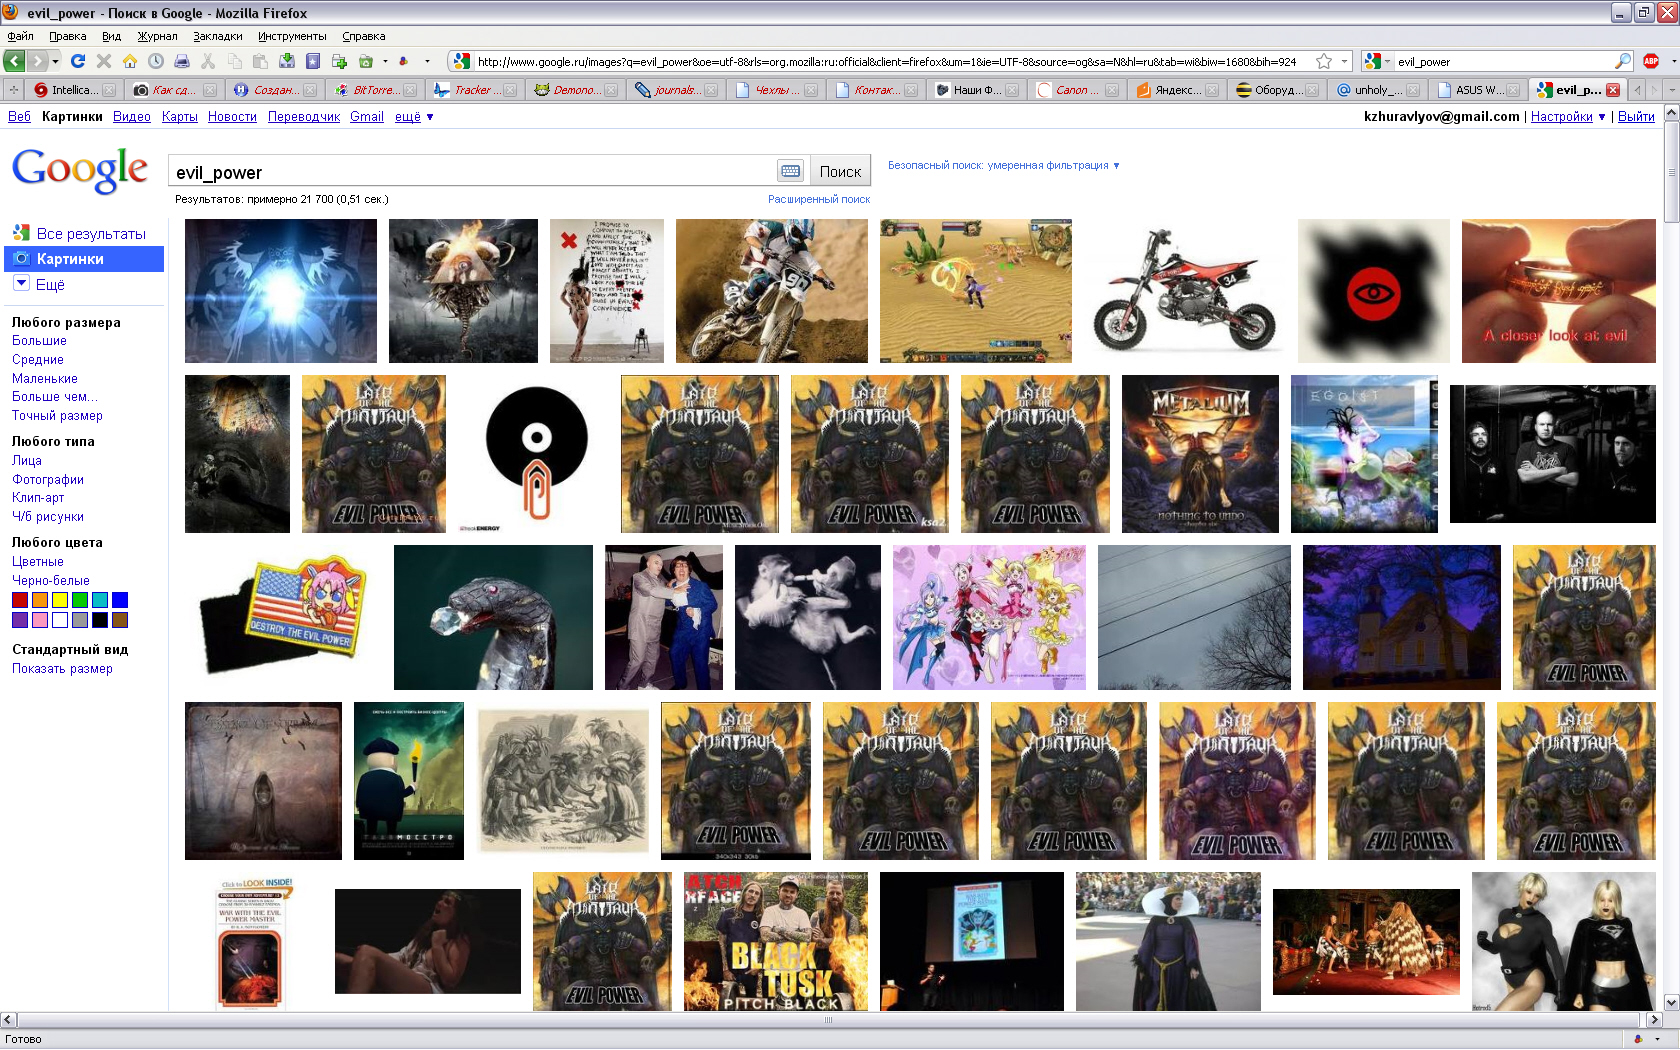The image size is (1680, 1050).
Task: Click the Downloads toolbar icon with green arrow
Action: point(287,61)
